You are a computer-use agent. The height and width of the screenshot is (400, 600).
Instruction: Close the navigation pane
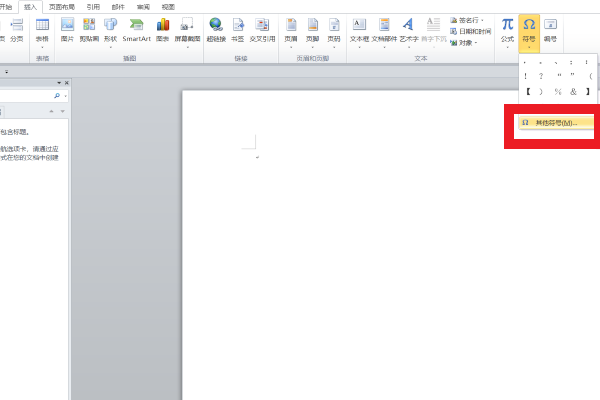click(x=65, y=82)
